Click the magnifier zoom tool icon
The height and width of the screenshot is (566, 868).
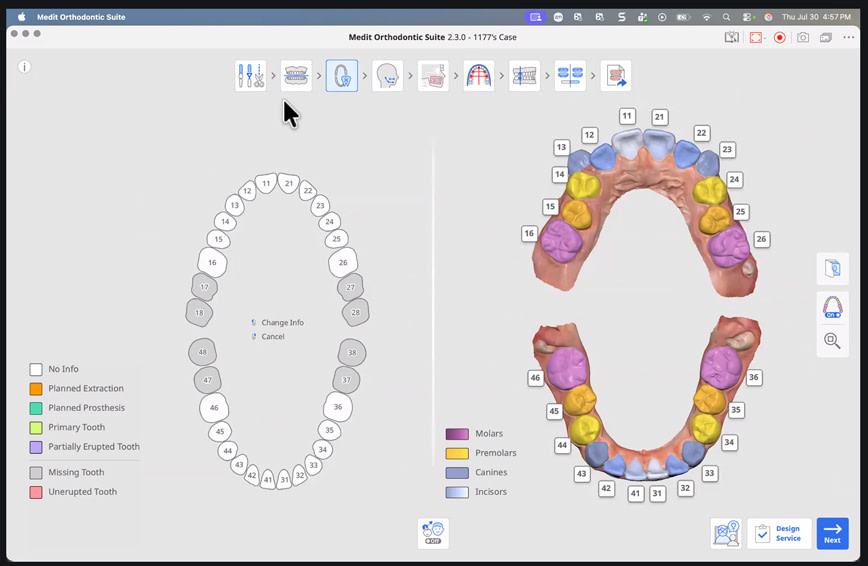point(833,340)
